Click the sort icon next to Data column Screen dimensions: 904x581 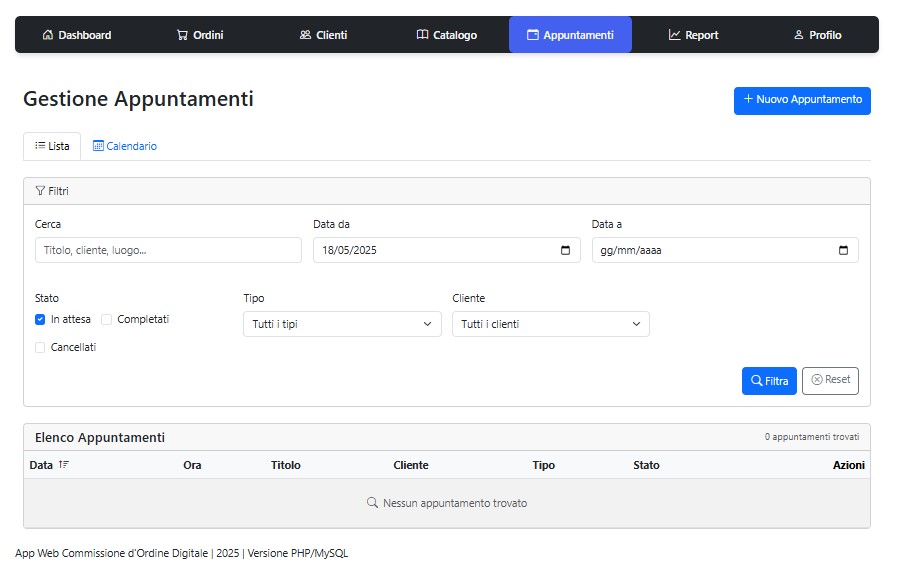tap(64, 465)
